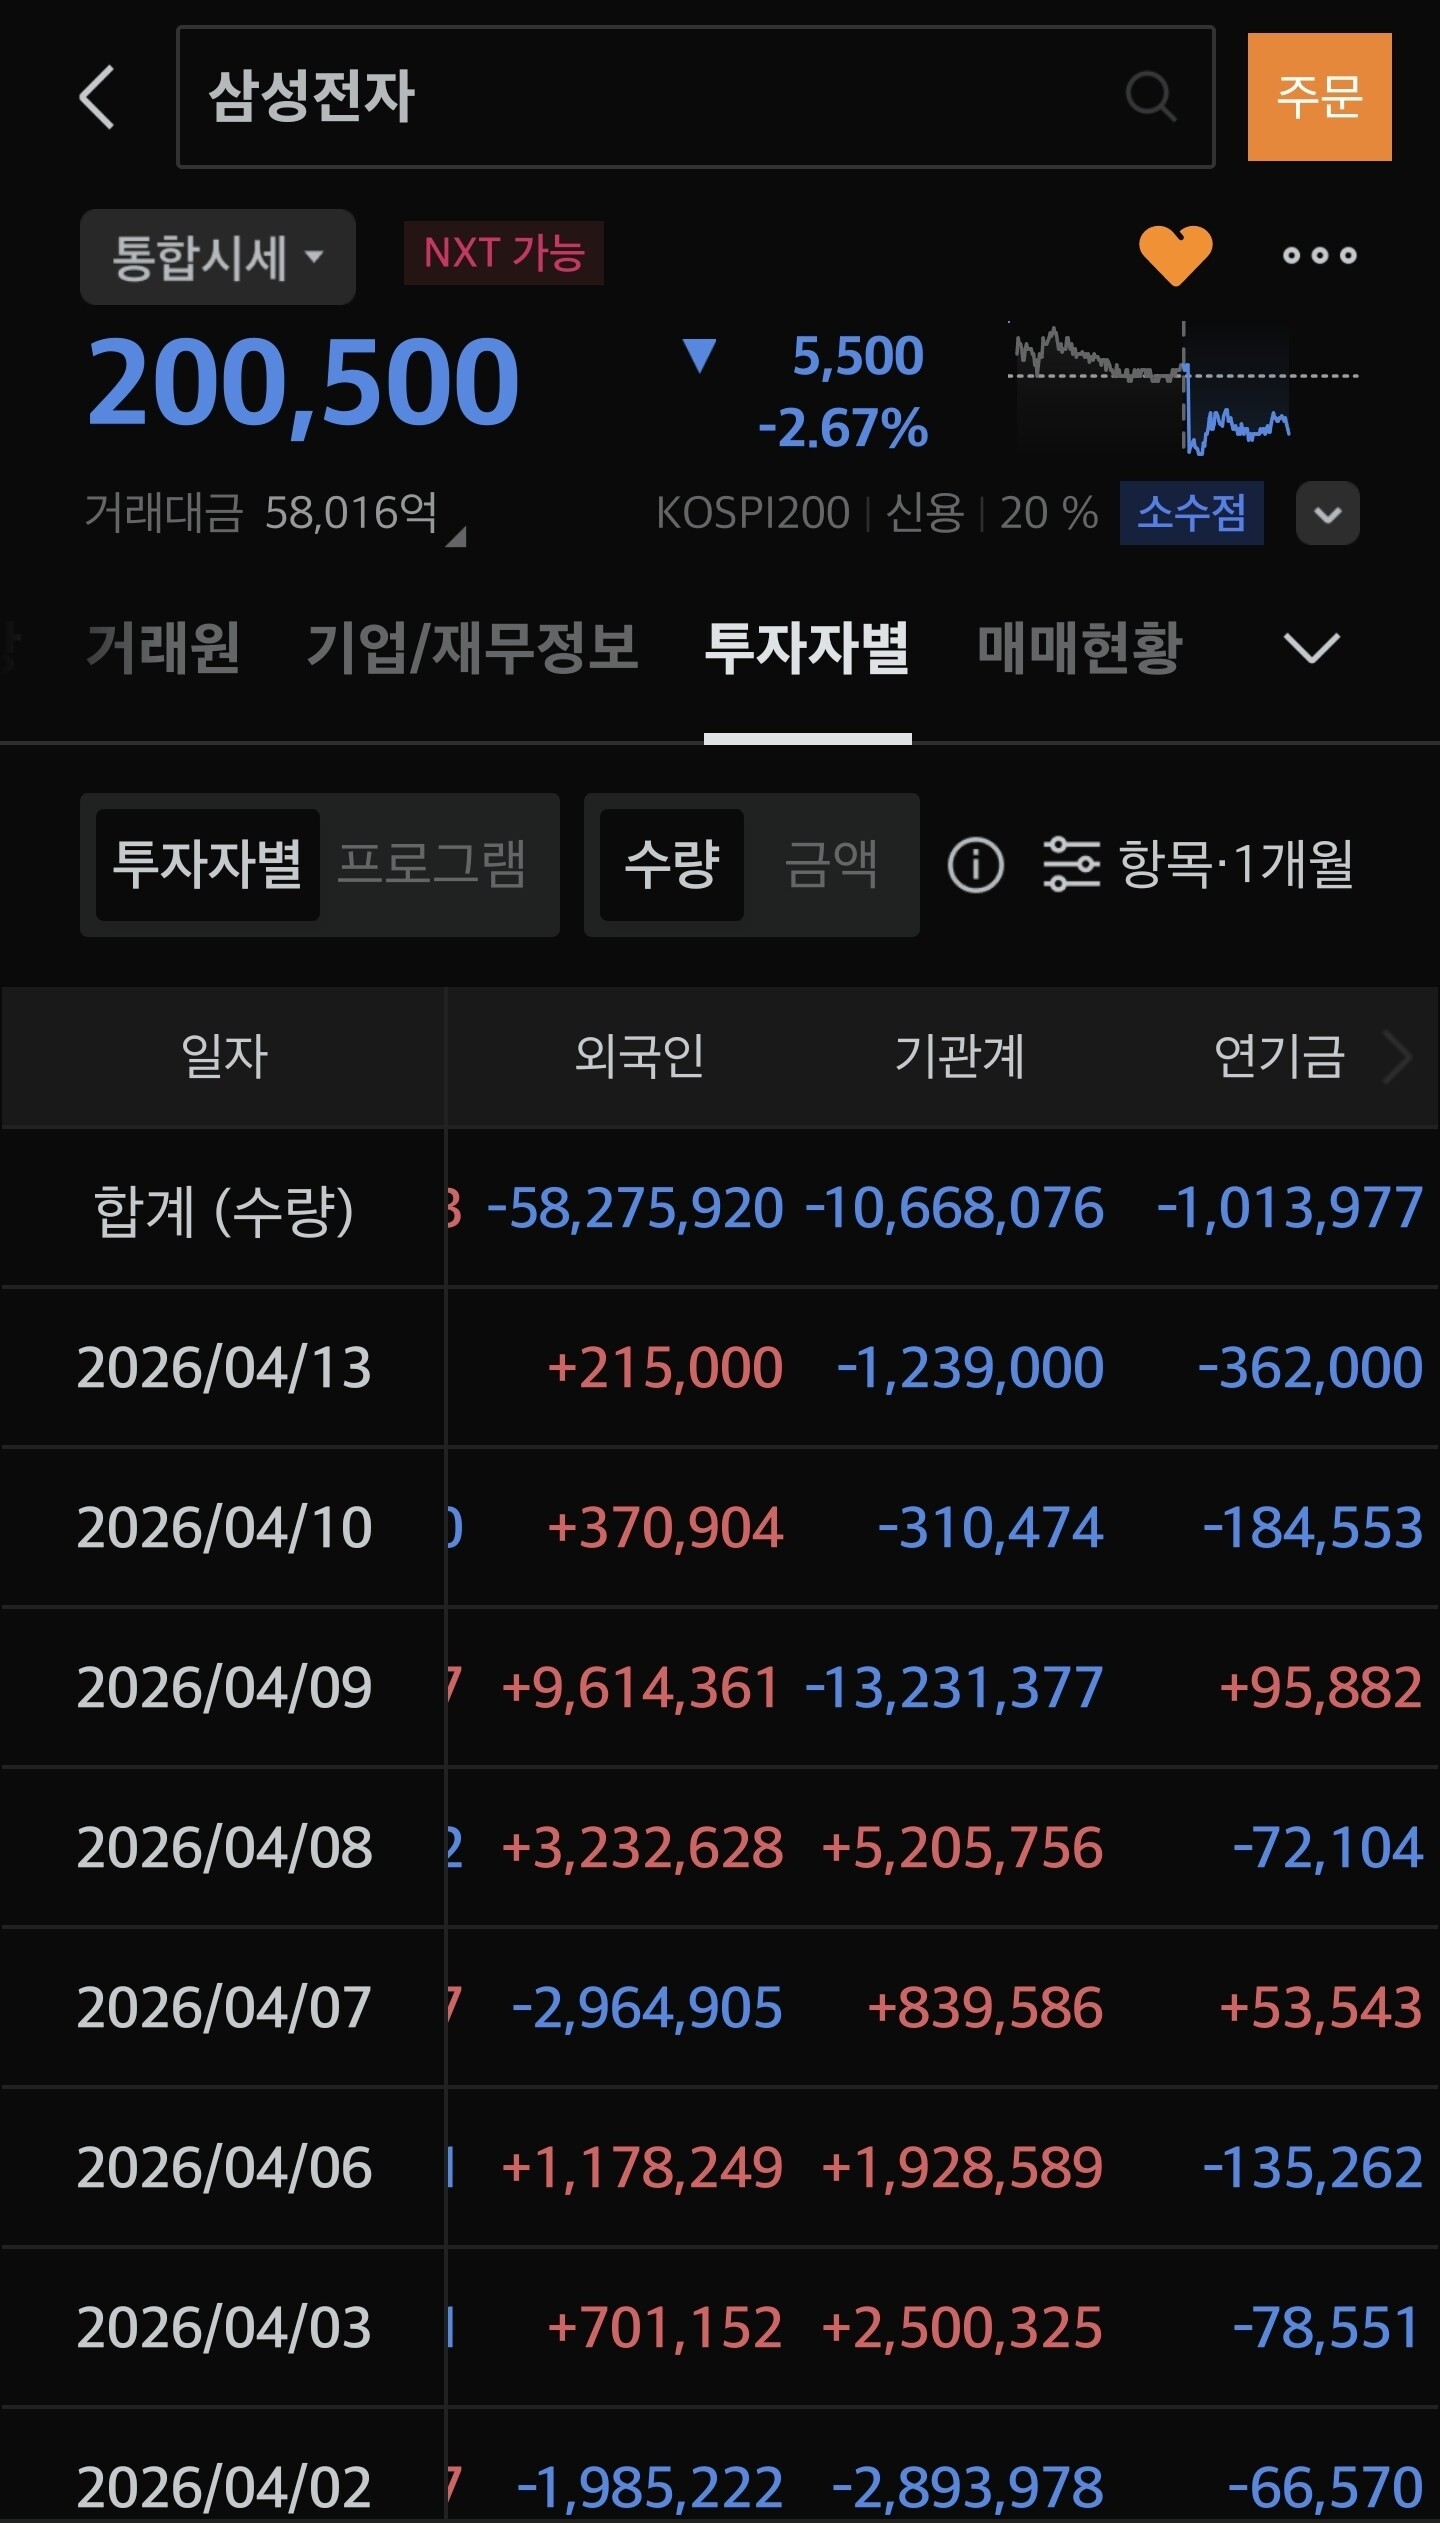Tap the KOSPI200 label
The width and height of the screenshot is (1440, 2523).
pyautogui.click(x=752, y=513)
